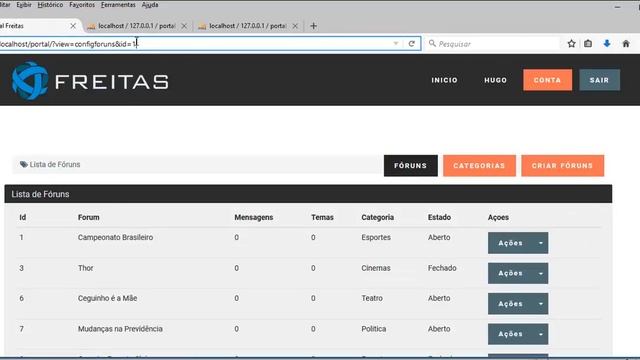The width and height of the screenshot is (640, 360).
Task: Click the CRIAR FÓRUNS button
Action: (x=562, y=166)
